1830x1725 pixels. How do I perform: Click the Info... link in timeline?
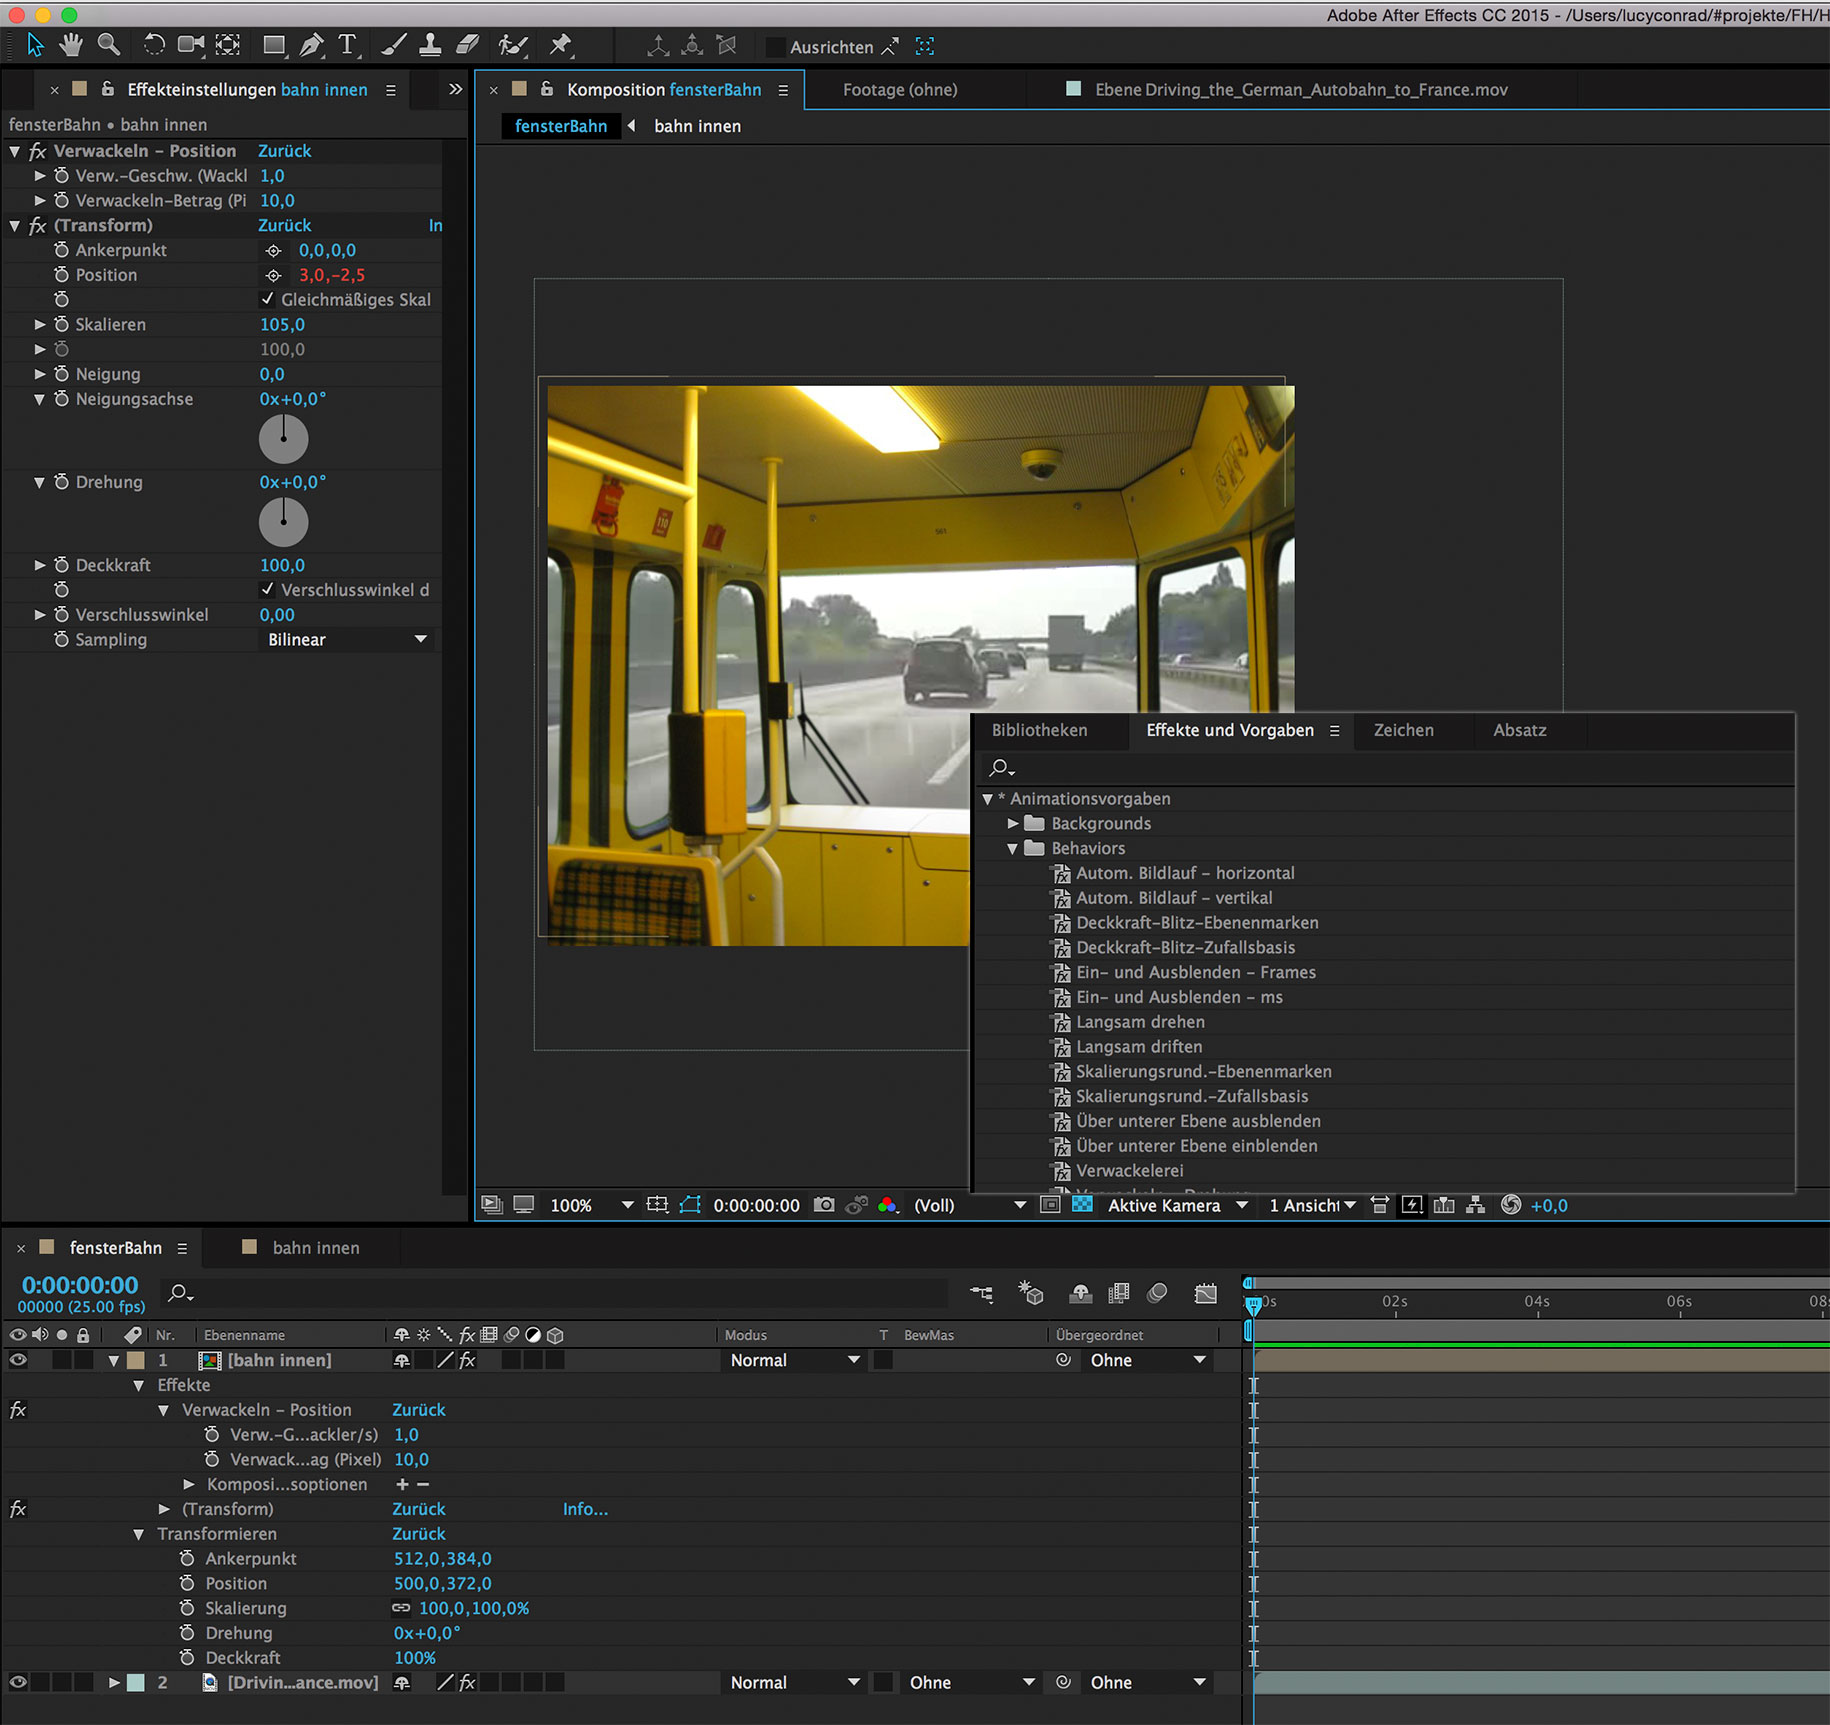point(585,1509)
